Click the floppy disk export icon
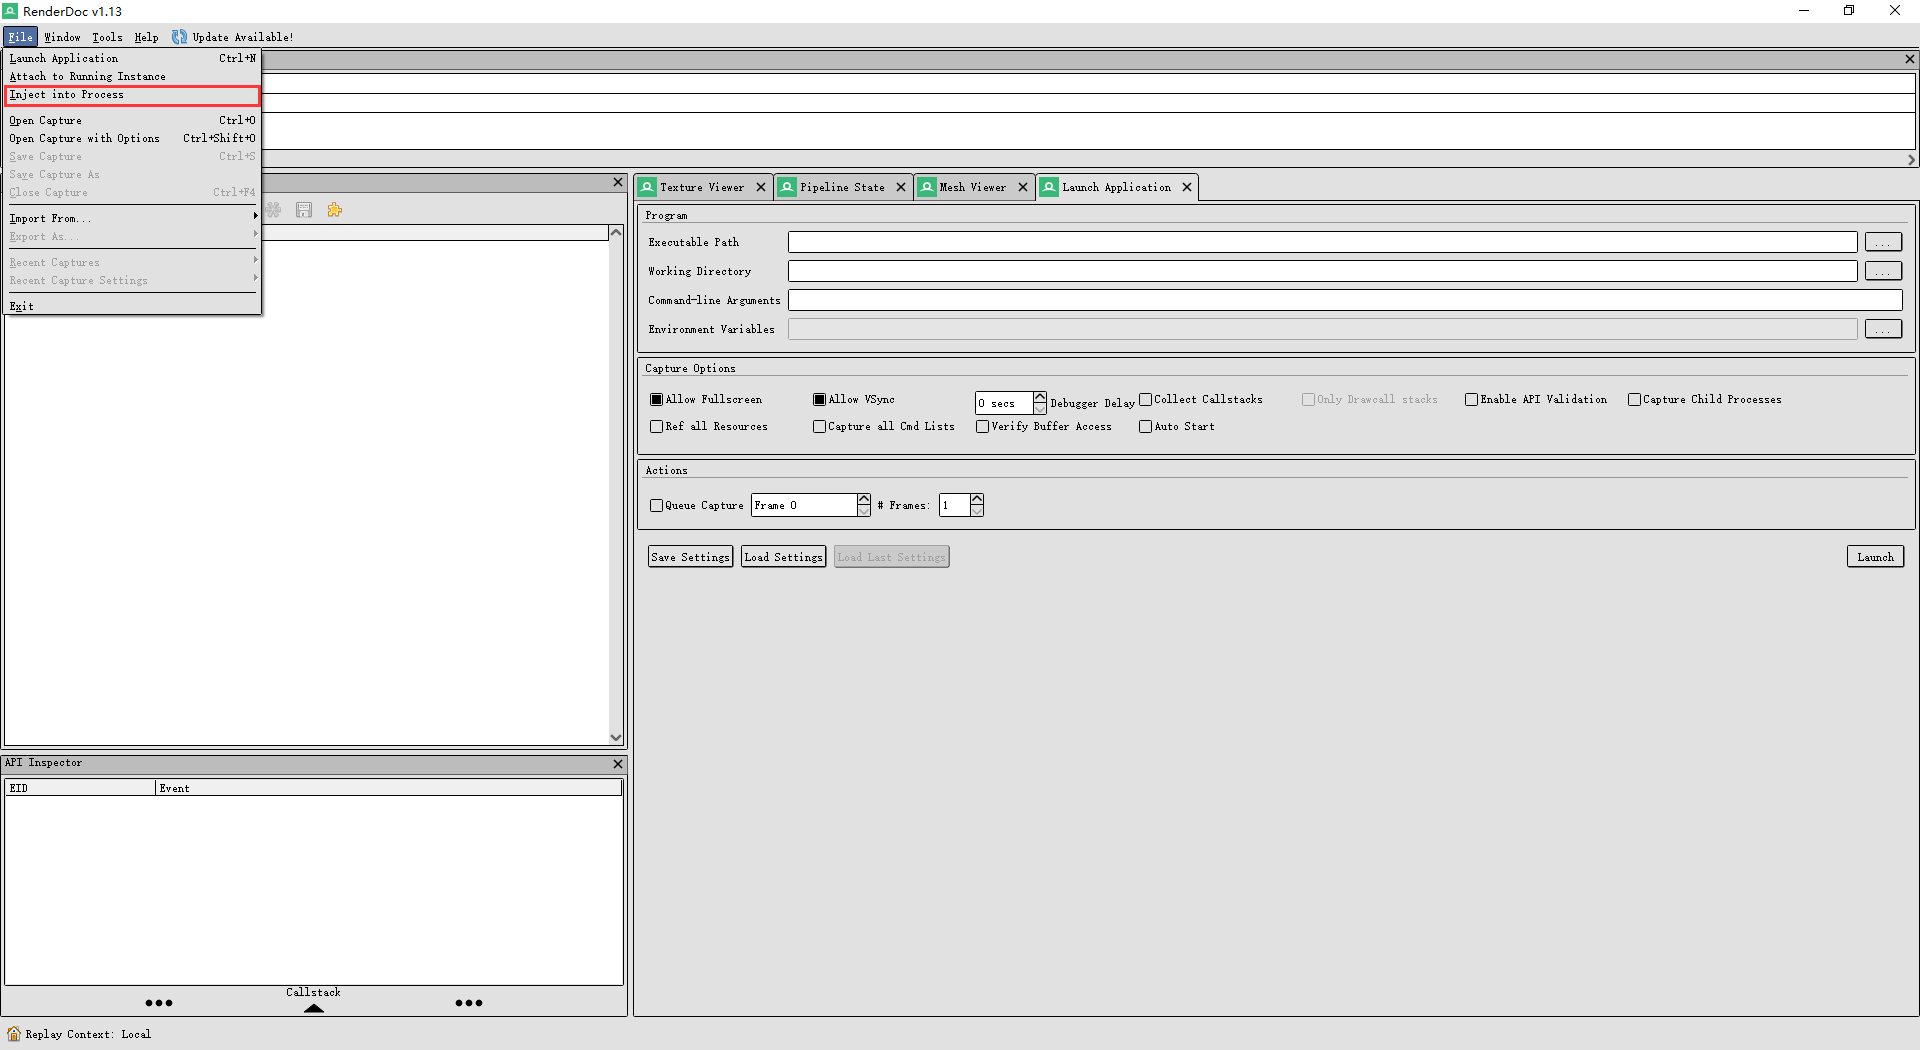The height and width of the screenshot is (1050, 1920). (304, 210)
